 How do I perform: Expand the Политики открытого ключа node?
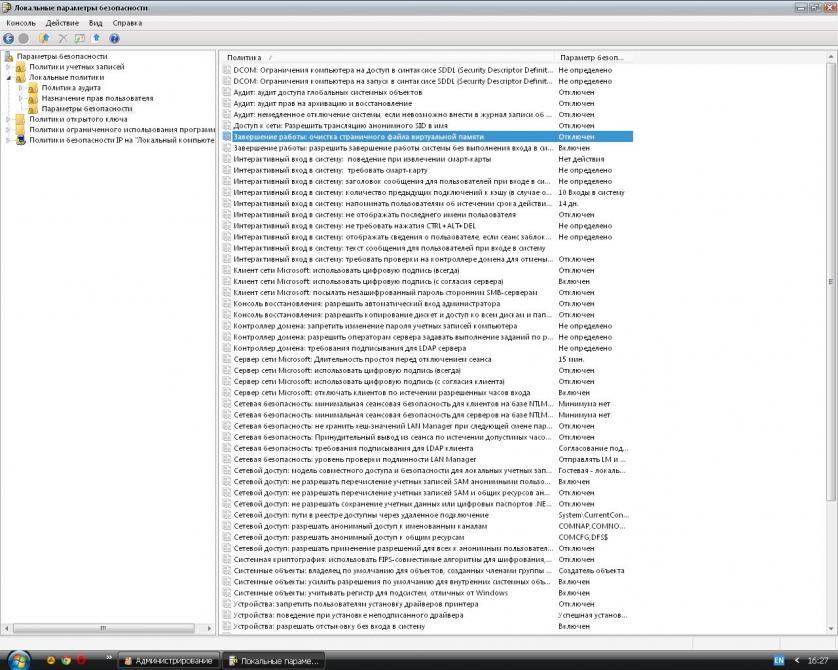point(7,119)
